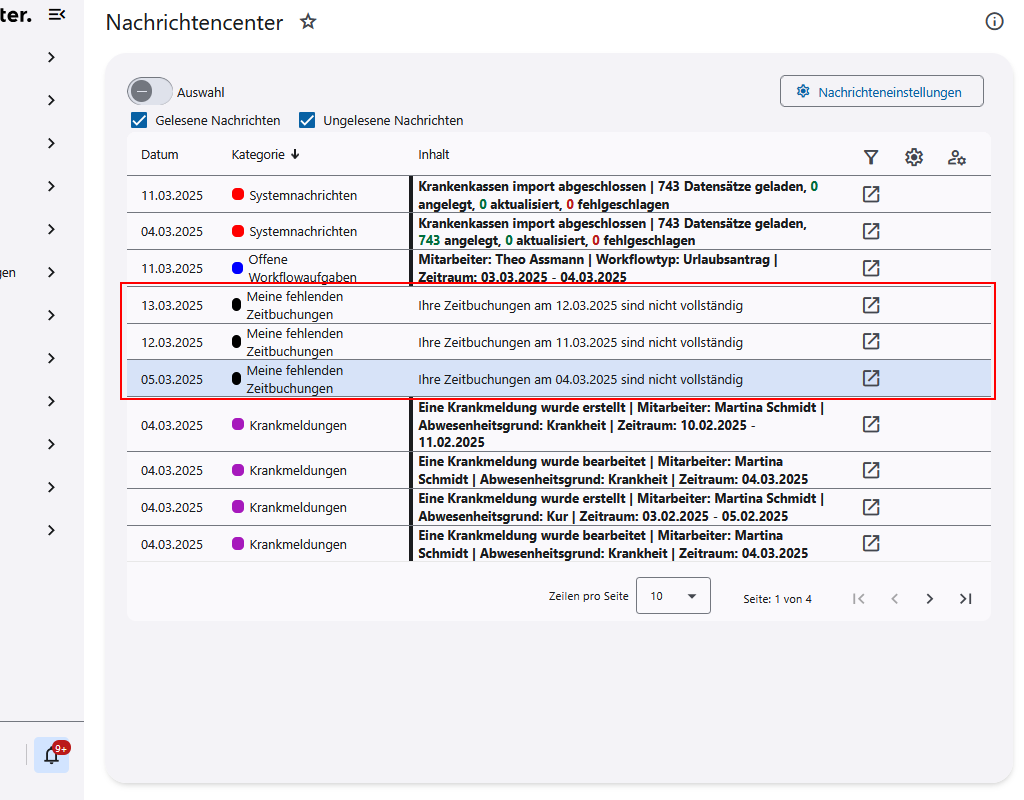Sort by the Kategorie column header
The image size is (1024, 800).
point(265,155)
